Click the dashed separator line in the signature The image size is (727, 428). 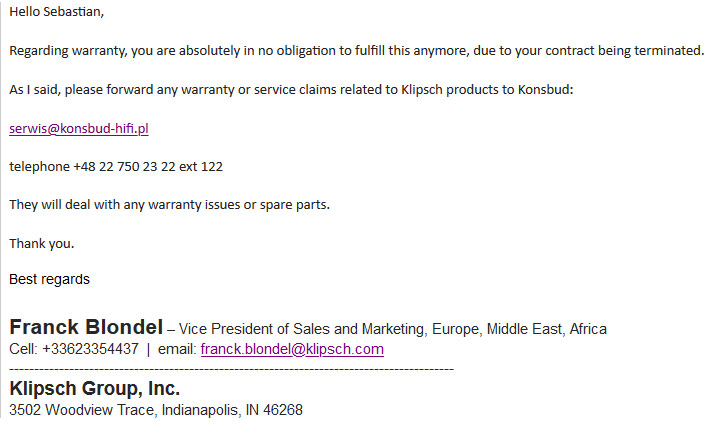231,370
